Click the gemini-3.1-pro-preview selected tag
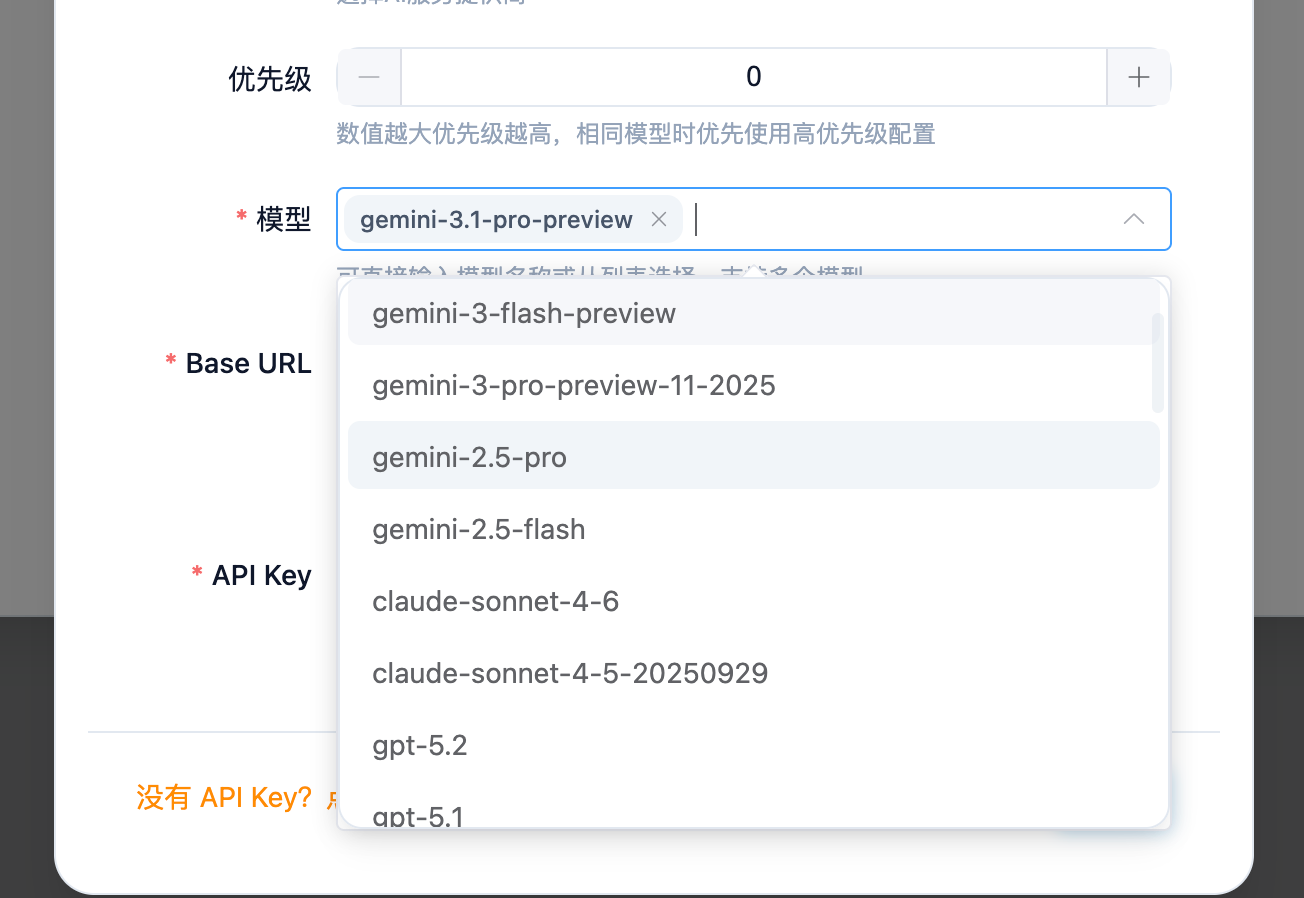The height and width of the screenshot is (898, 1304). click(496, 220)
